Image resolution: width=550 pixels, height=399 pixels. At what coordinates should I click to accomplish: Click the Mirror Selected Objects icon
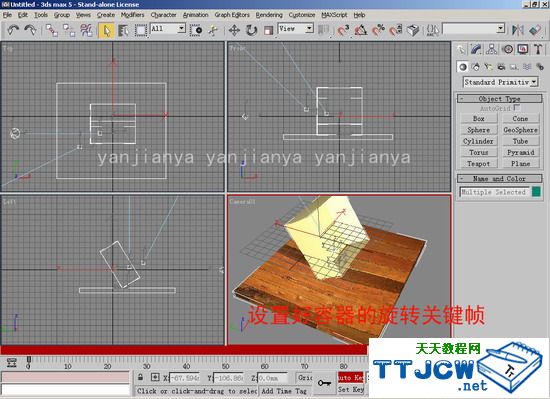tap(517, 30)
